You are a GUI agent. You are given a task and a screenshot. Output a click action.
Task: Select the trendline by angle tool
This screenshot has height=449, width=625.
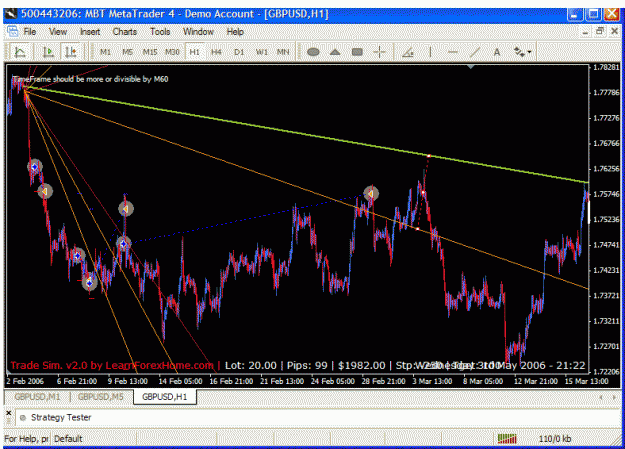click(408, 52)
